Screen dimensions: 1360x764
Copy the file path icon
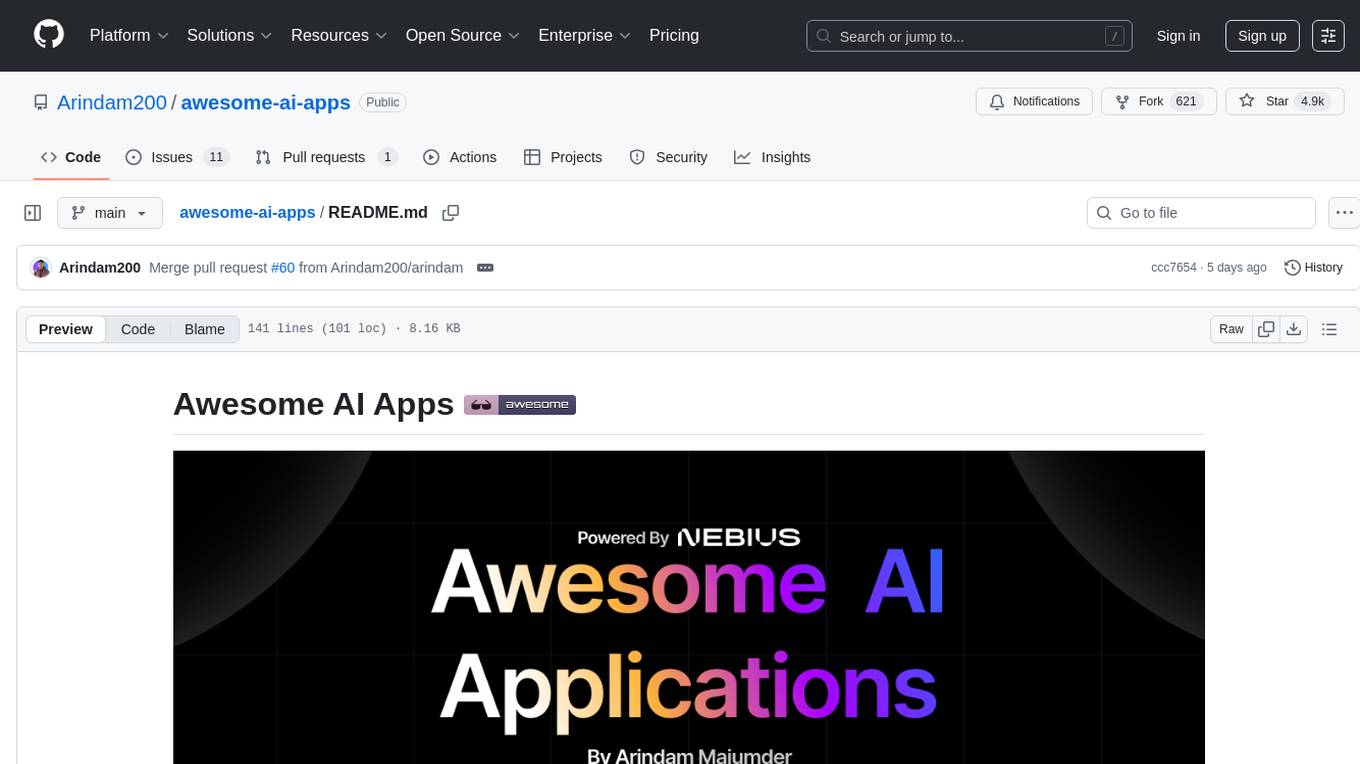click(451, 213)
